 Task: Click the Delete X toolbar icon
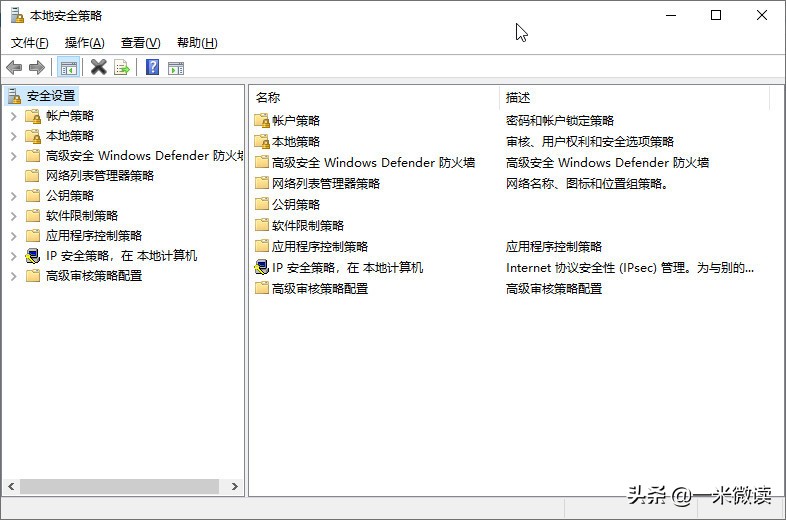point(99,67)
